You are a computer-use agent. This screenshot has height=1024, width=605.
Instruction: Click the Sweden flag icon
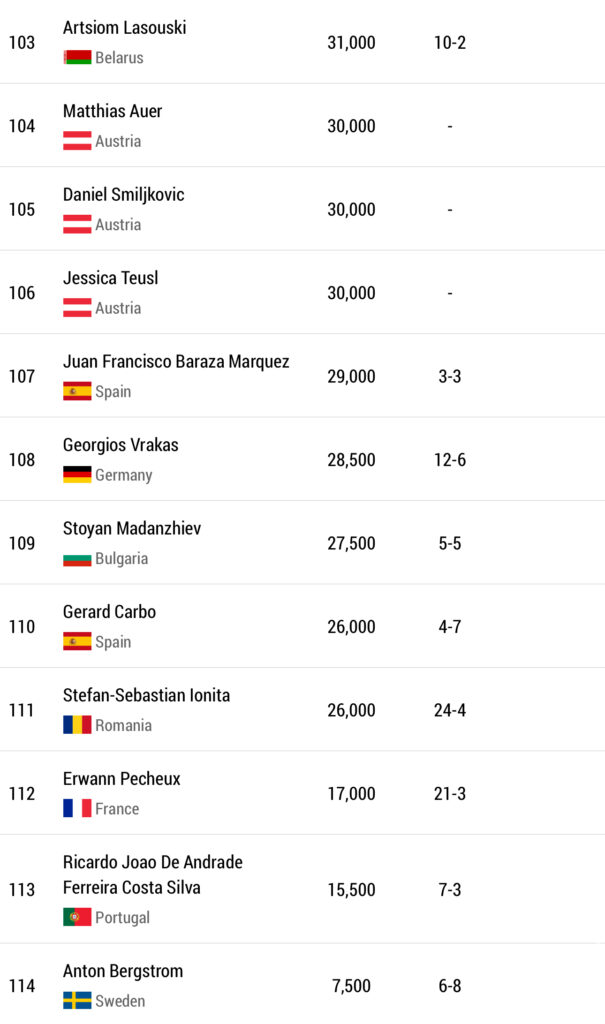77,1000
